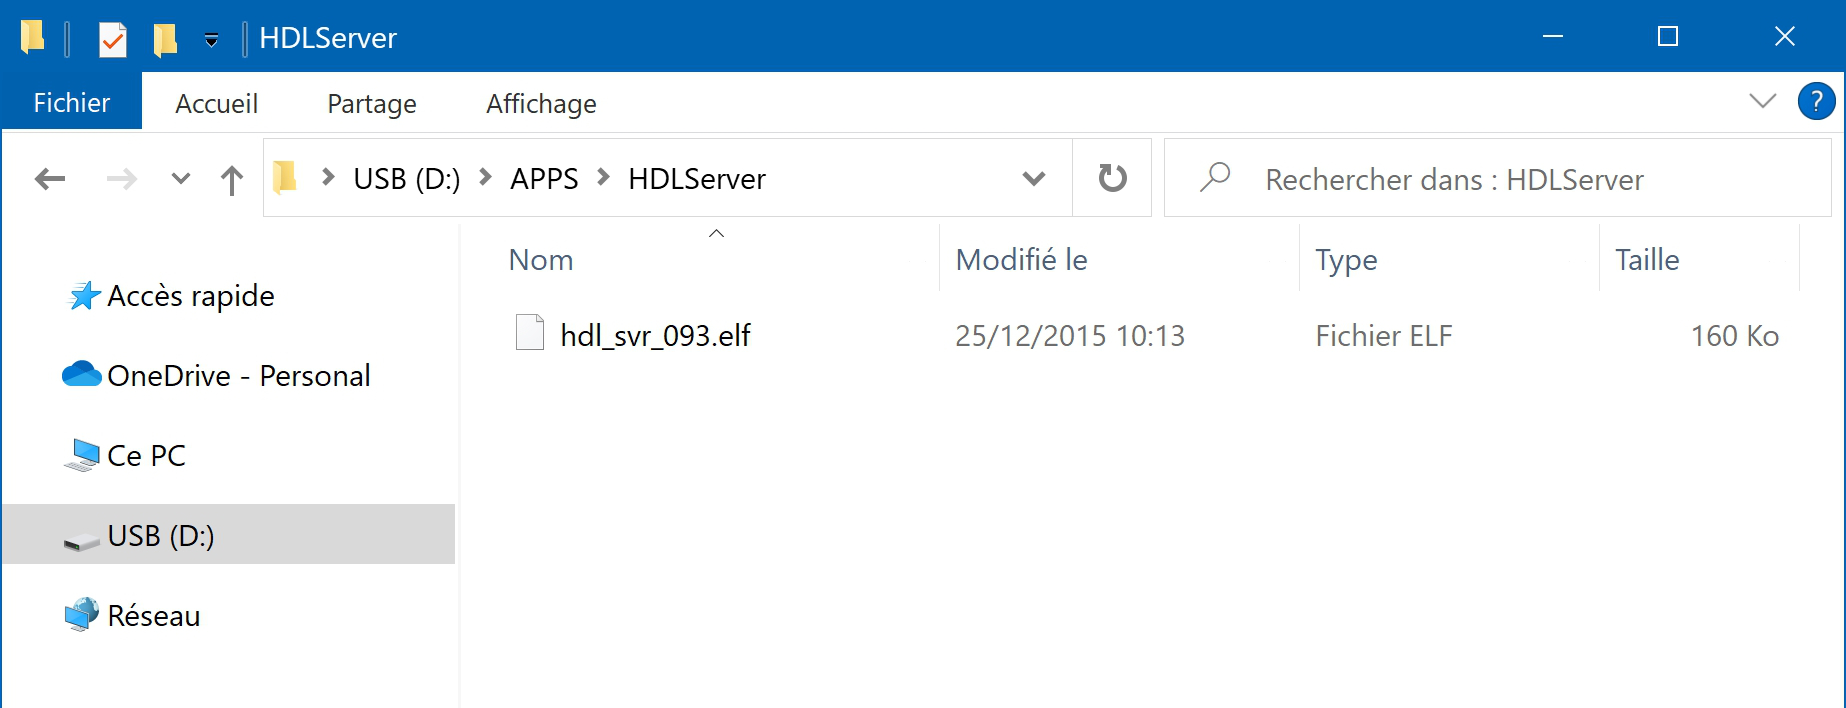Open the Customize Quick Access Toolbar dropdown
Viewport: 1846px width, 708px height.
(x=211, y=40)
